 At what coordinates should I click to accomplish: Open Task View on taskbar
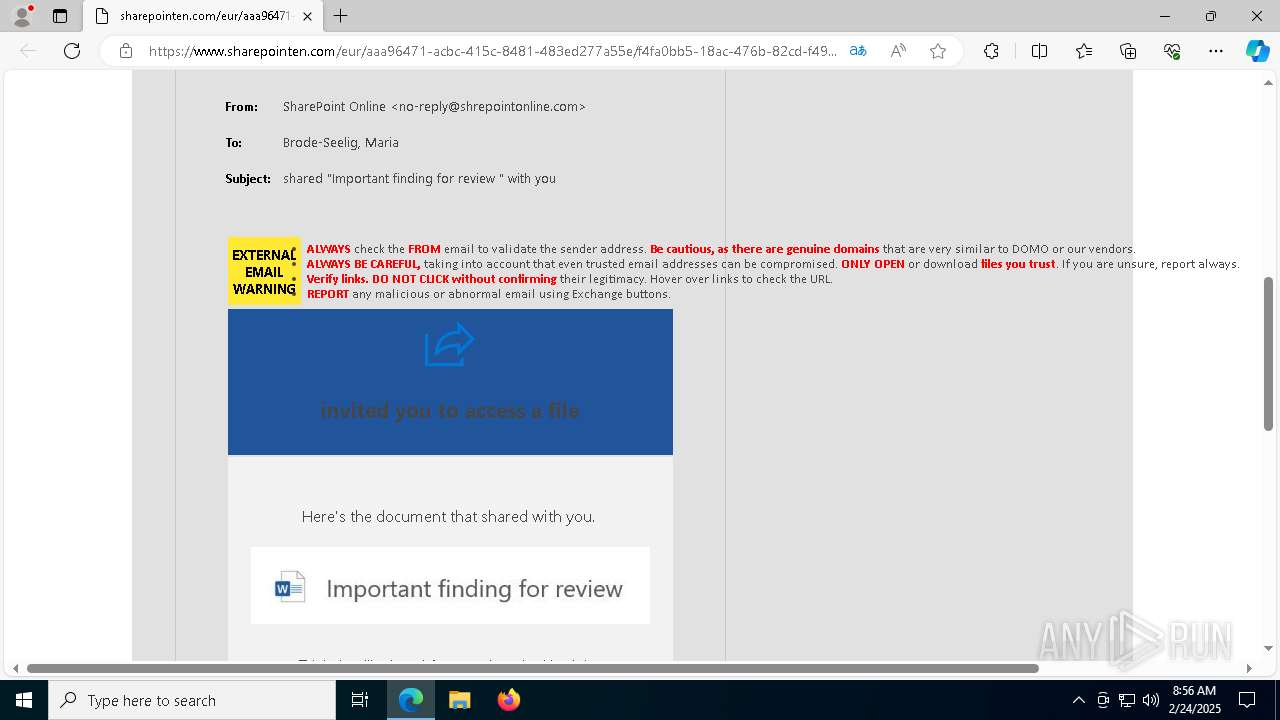click(x=360, y=700)
